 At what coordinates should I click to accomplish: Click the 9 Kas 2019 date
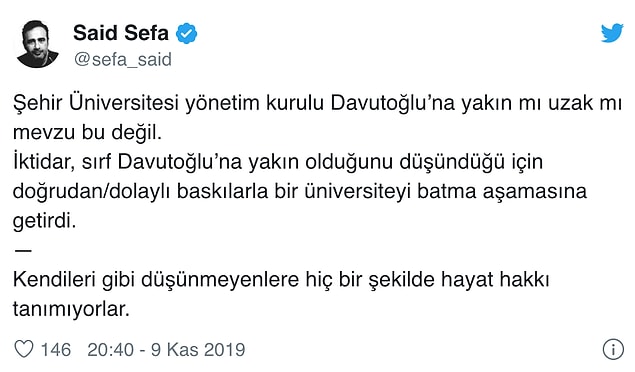198,350
